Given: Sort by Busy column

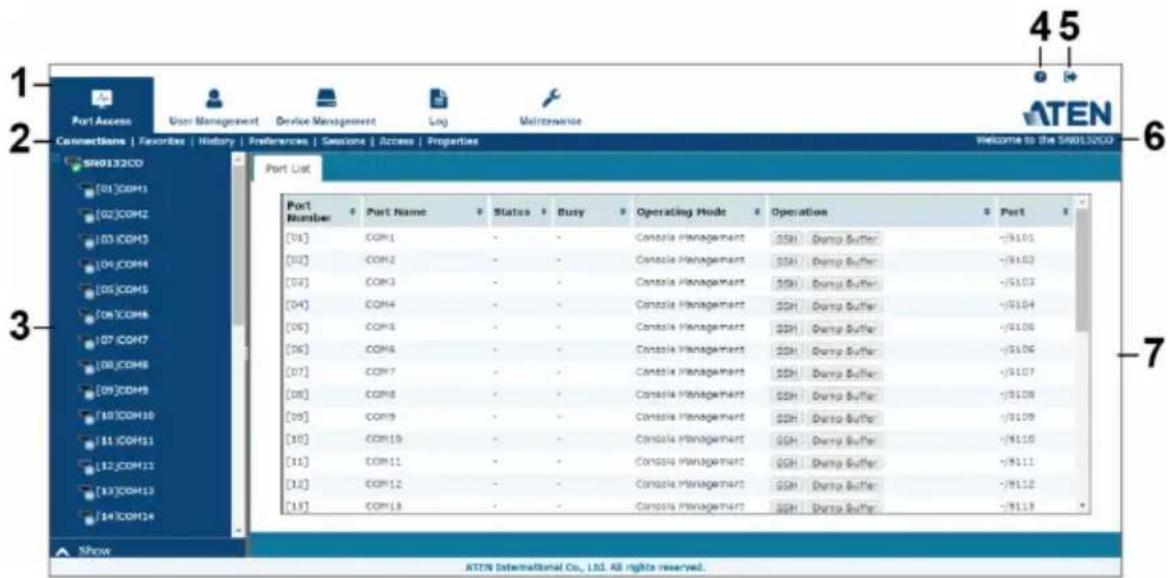Looking at the screenshot, I should click(x=591, y=212).
